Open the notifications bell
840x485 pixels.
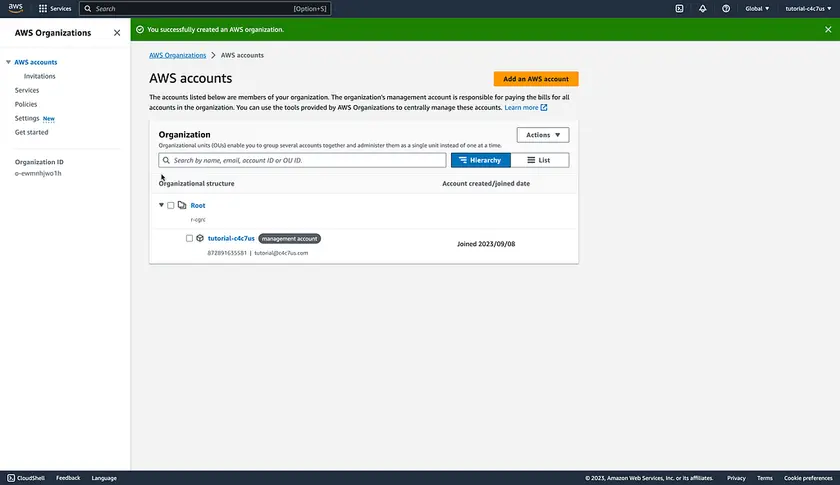pos(702,9)
